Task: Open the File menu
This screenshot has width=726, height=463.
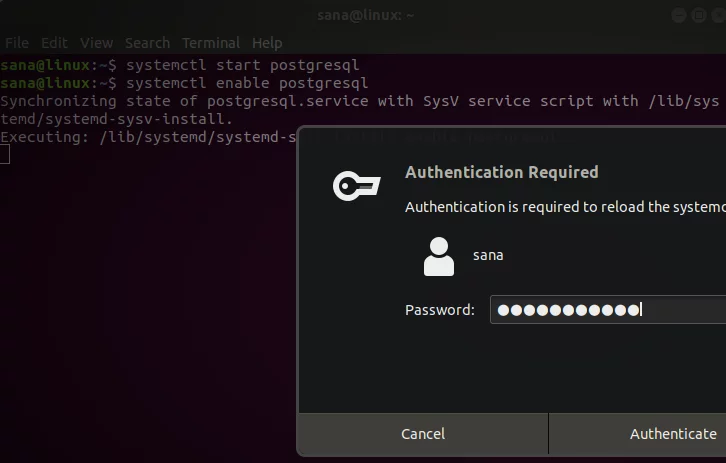Action: coord(17,43)
